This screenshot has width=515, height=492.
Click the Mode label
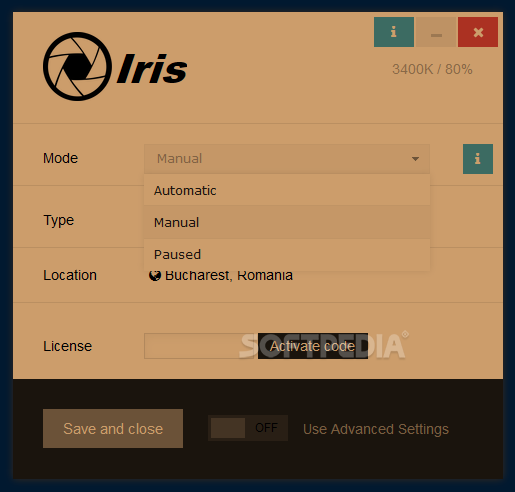[60, 158]
